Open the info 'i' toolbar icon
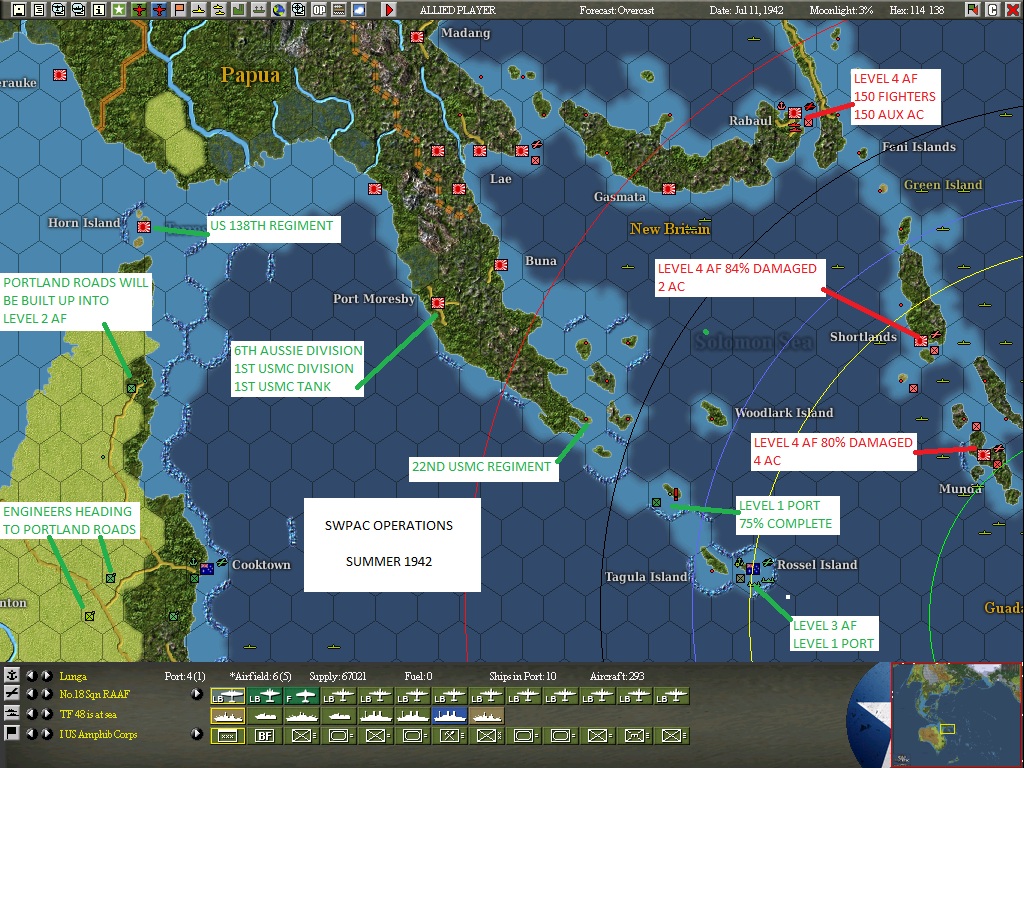Screen dimensions: 1032x898 (x=99, y=10)
